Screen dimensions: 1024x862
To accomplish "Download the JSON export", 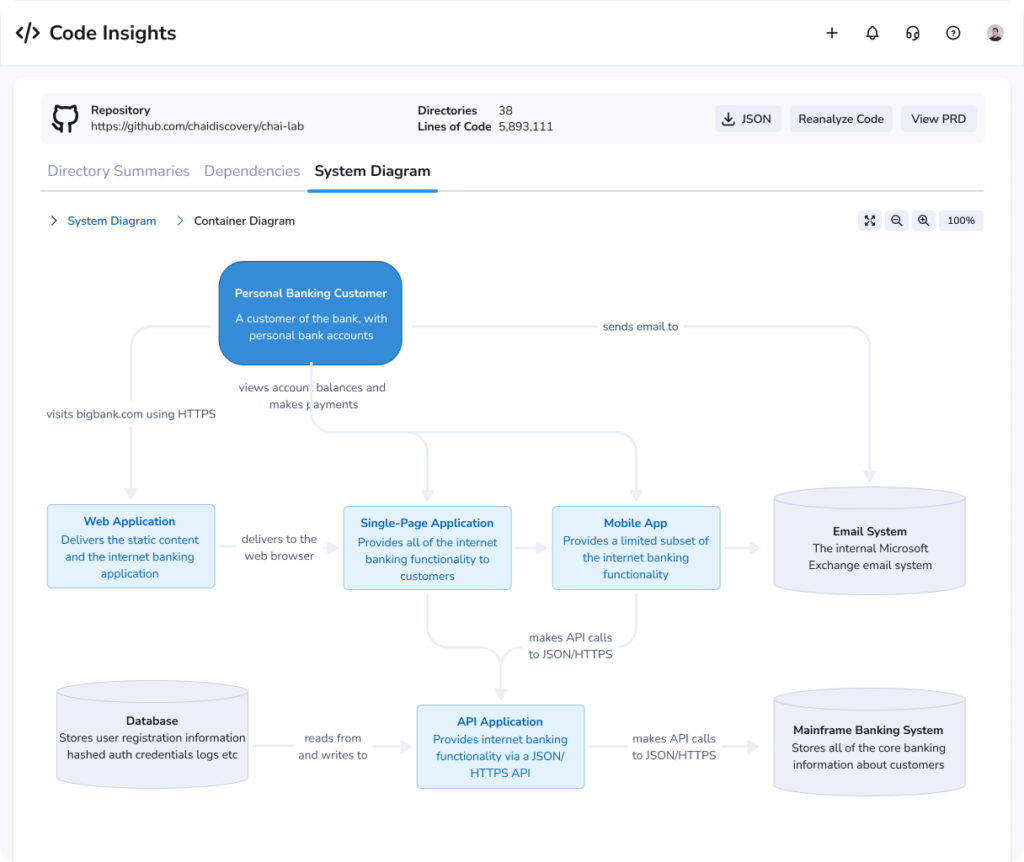I will 747,119.
